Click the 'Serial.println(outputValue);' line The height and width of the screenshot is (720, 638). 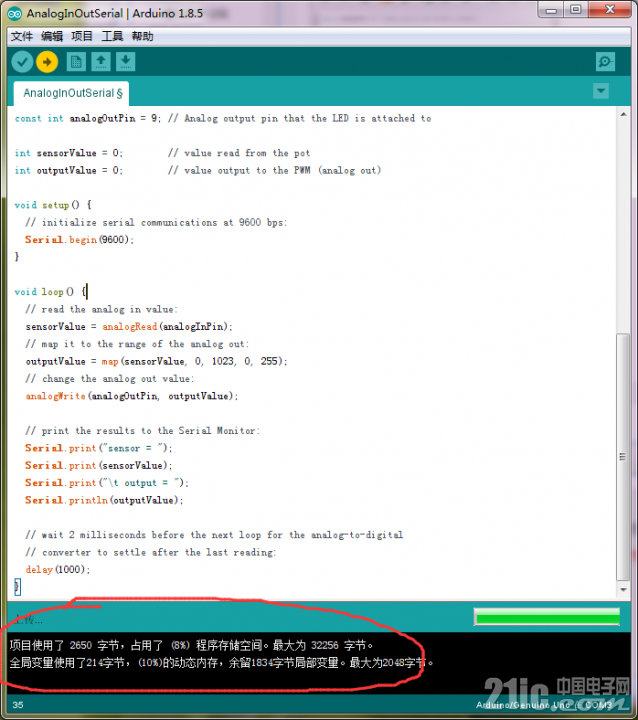(x=104, y=500)
